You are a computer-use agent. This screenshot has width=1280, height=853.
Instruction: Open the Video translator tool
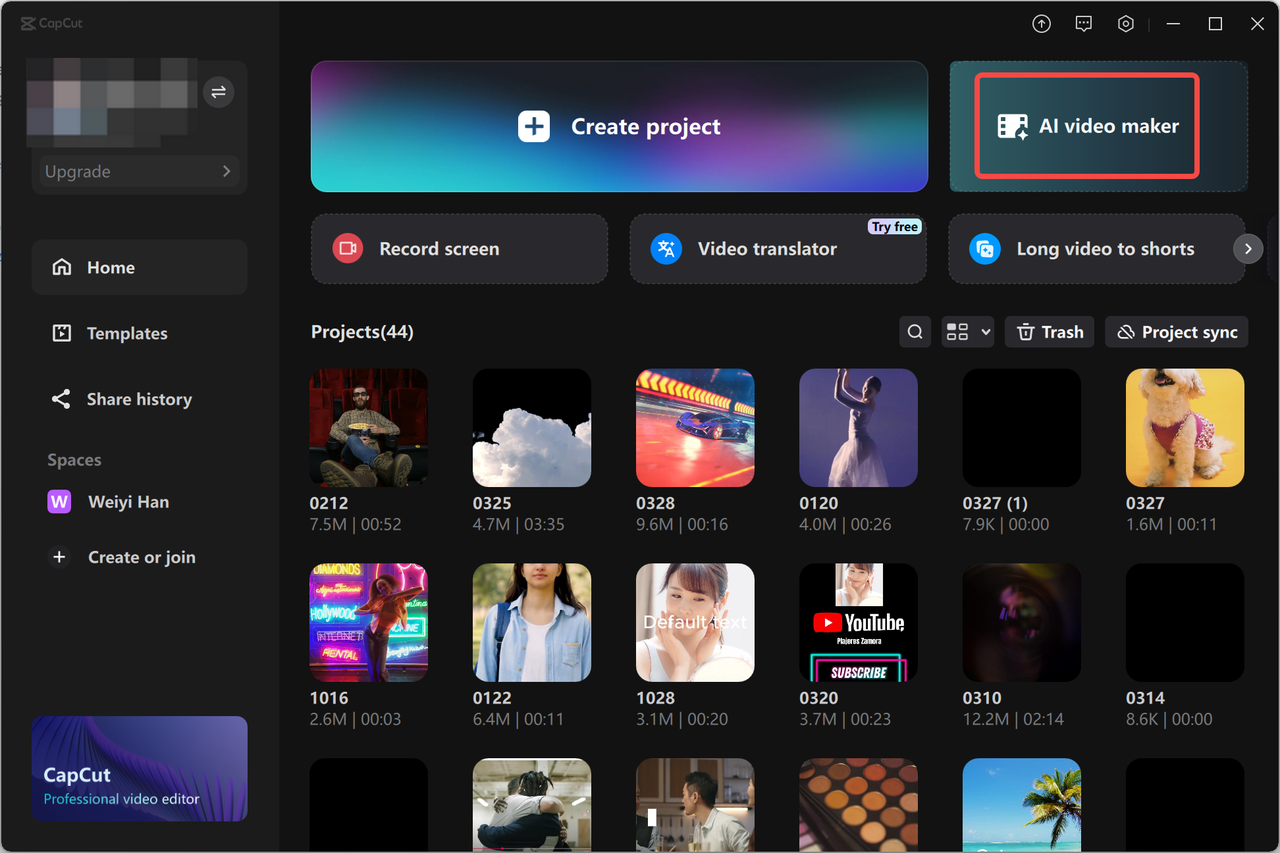pos(777,248)
